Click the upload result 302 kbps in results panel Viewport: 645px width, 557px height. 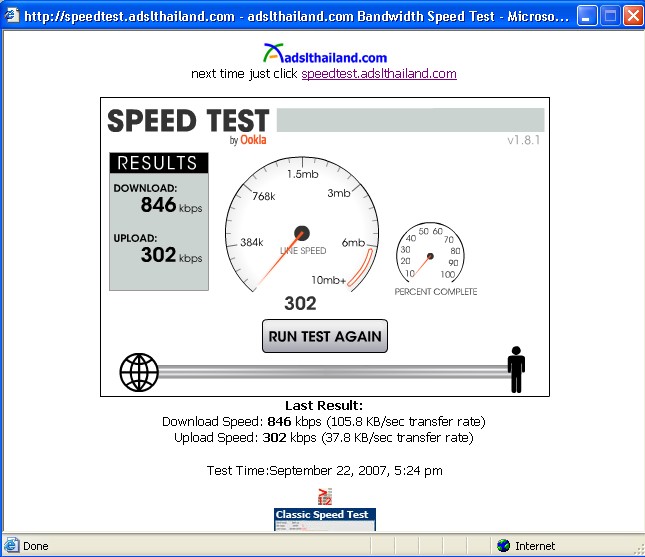[171, 255]
